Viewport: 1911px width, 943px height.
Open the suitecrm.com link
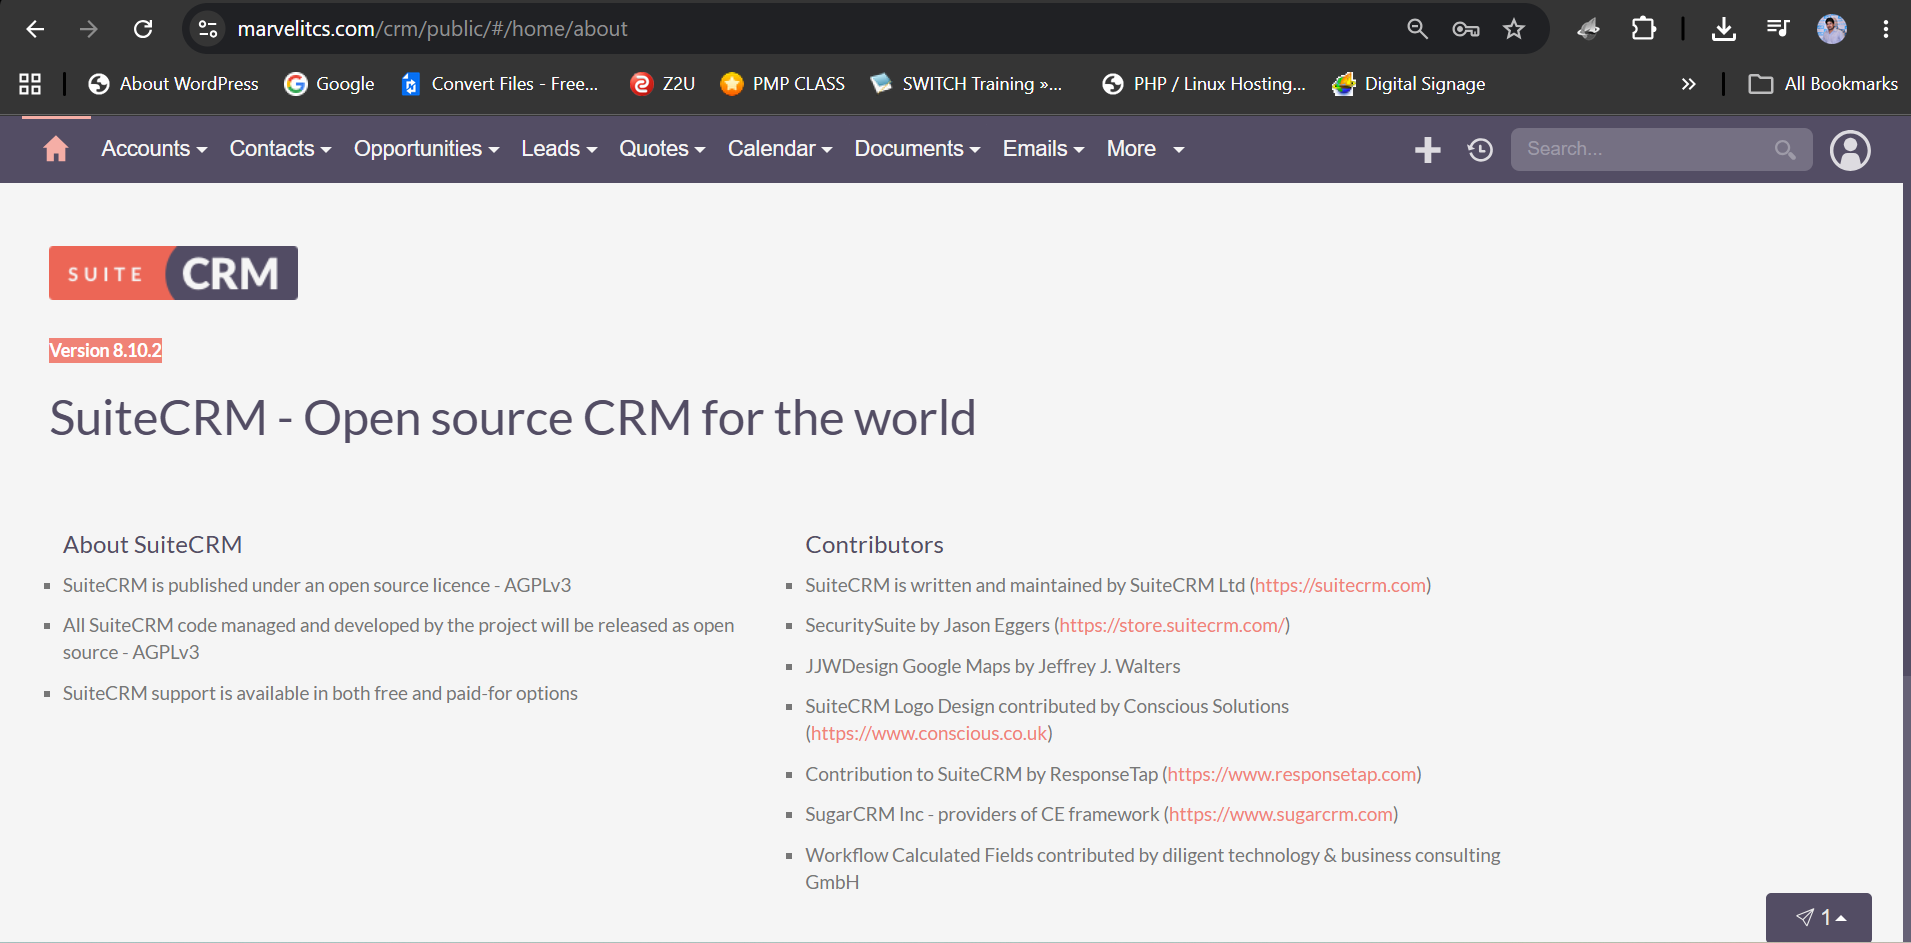(x=1340, y=585)
